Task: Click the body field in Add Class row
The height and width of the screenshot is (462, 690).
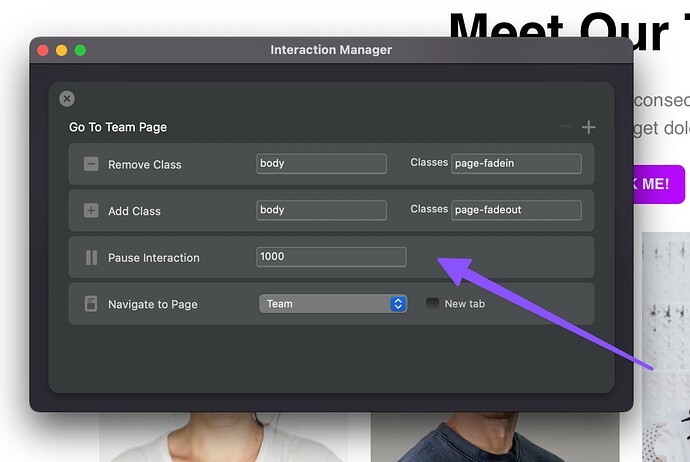Action: point(321,211)
